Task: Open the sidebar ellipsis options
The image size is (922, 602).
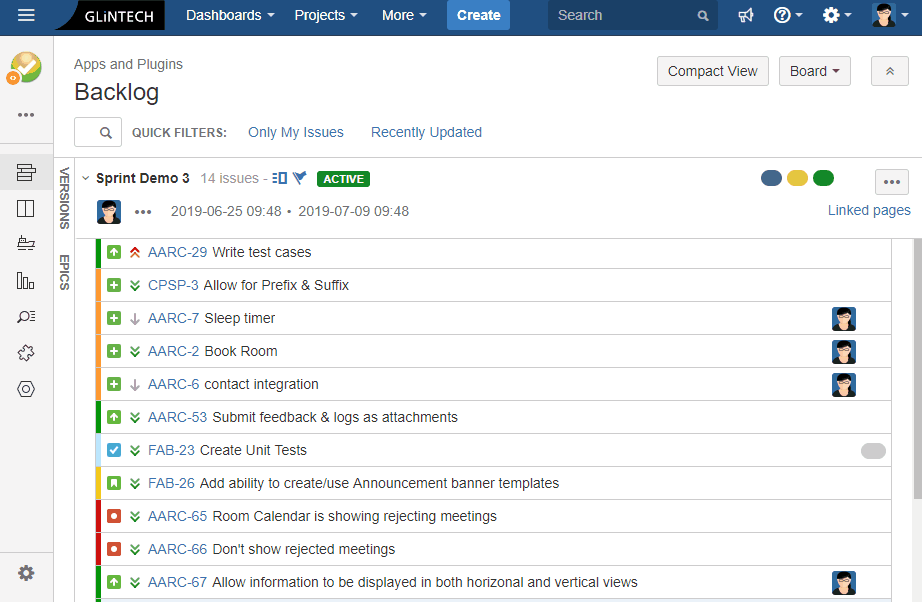Action: (x=26, y=115)
